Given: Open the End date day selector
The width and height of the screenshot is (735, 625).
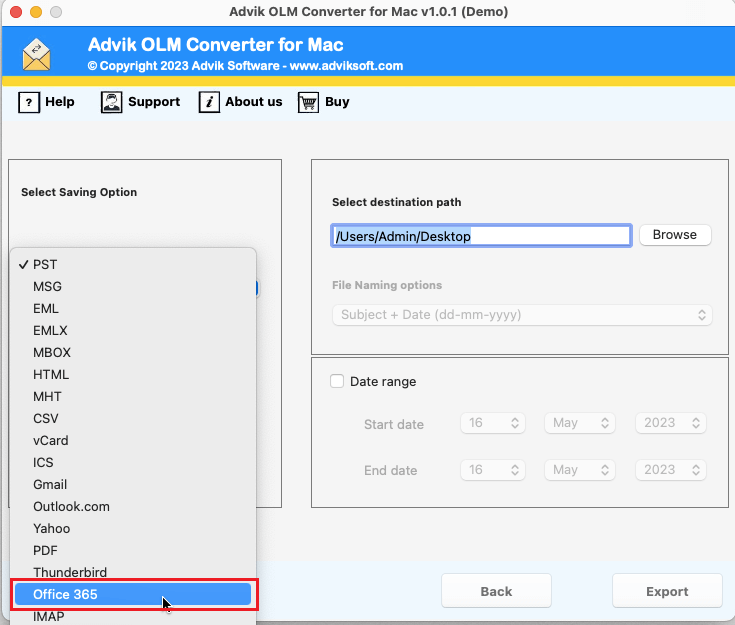Looking at the screenshot, I should tap(493, 470).
